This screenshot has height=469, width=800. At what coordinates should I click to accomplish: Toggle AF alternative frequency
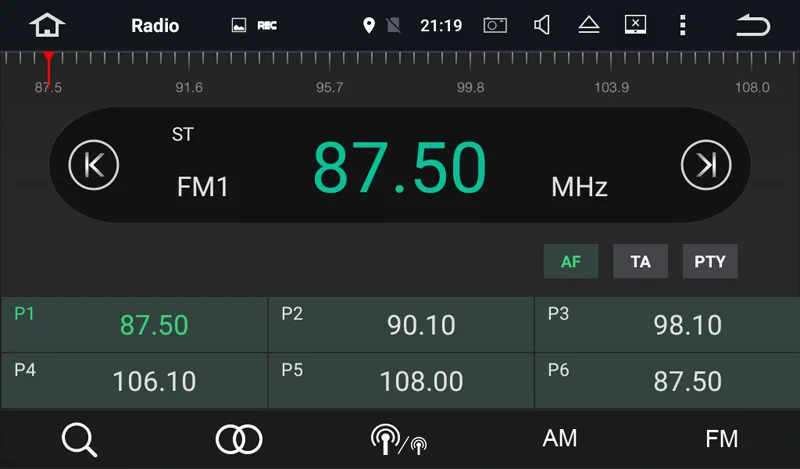[571, 261]
